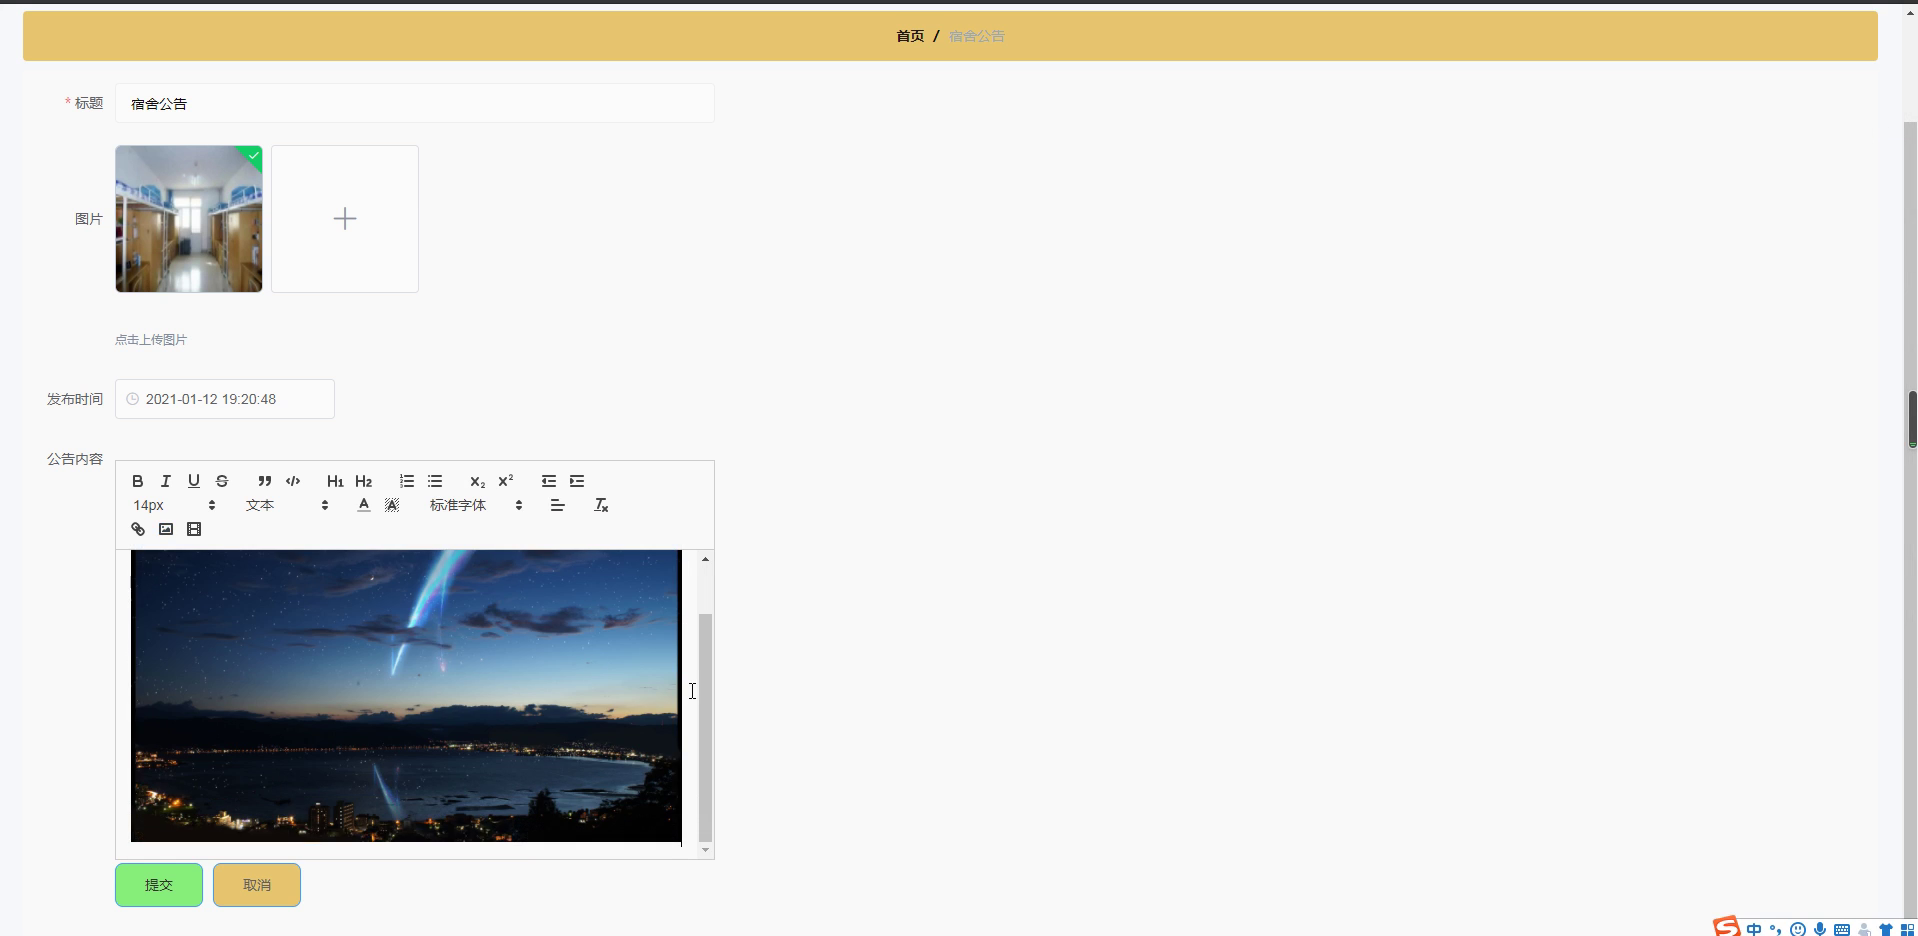This screenshot has height=936, width=1918.
Task: Click the editor scrollbar up arrow
Action: (x=705, y=559)
